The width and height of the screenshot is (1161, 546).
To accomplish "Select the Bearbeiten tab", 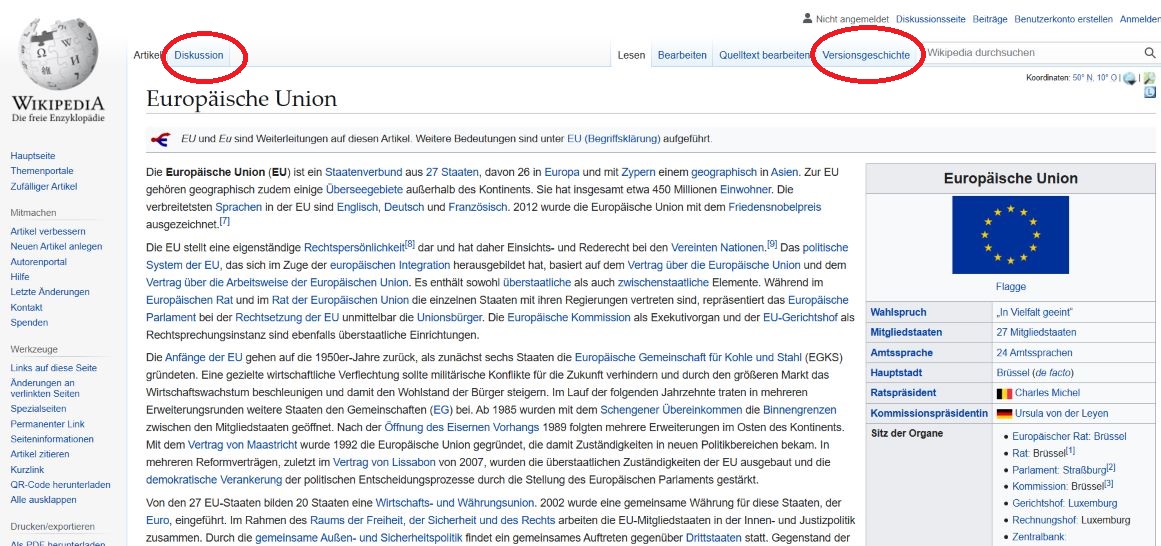I will point(682,55).
